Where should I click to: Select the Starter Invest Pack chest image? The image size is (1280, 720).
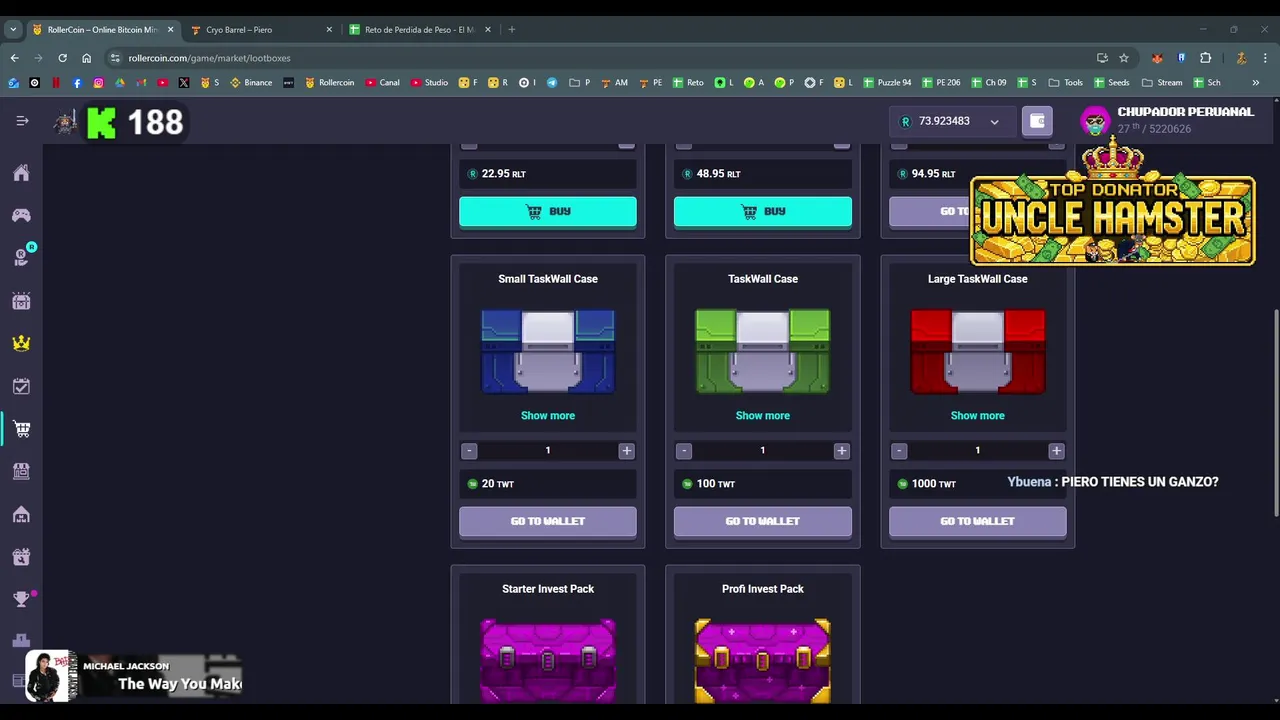tap(548, 660)
